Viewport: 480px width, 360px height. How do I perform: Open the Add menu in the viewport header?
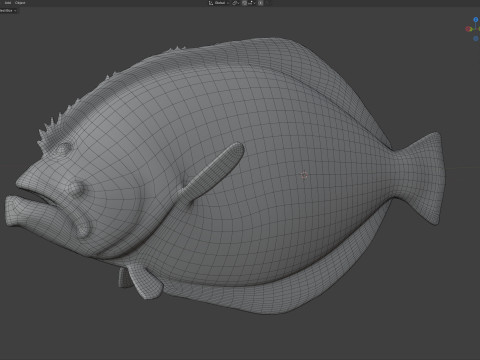pos(7,3)
